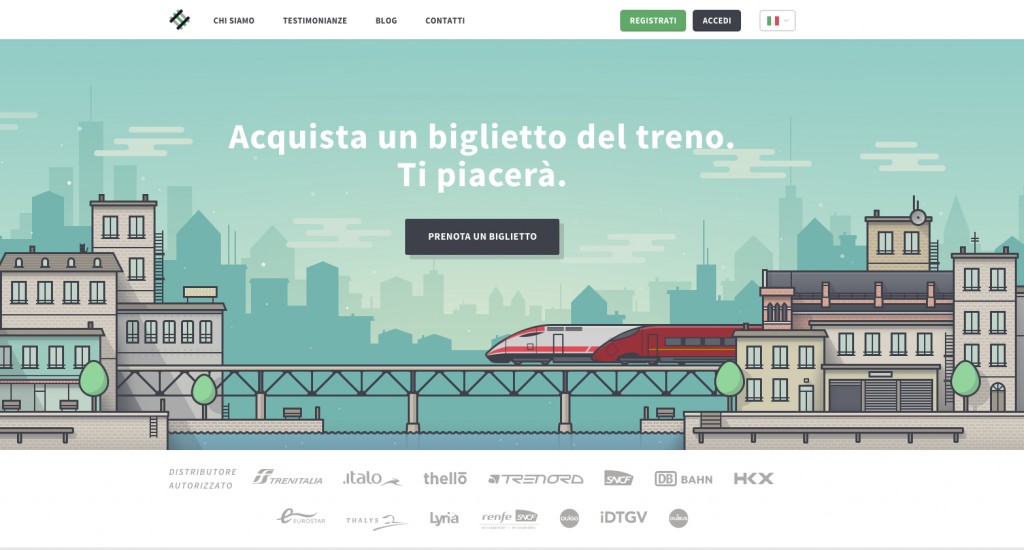
Task: Click the green Registrati button
Action: (653, 21)
